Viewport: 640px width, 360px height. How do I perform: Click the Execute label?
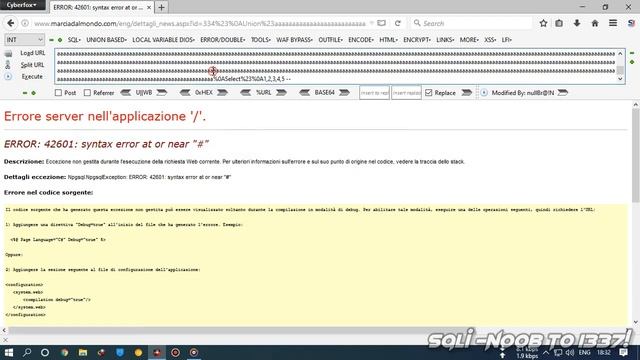pyautogui.click(x=32, y=76)
